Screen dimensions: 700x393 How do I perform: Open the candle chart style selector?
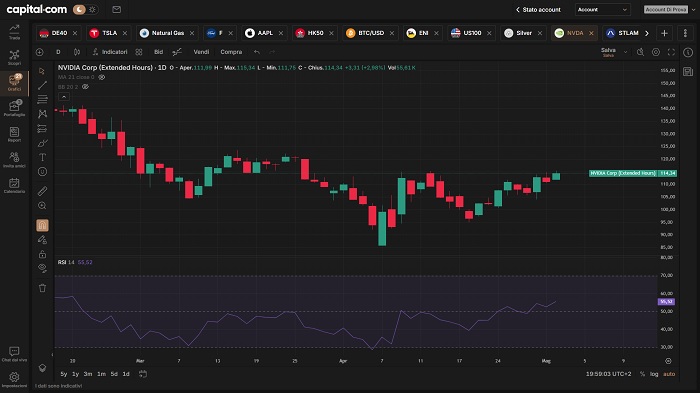coord(77,52)
